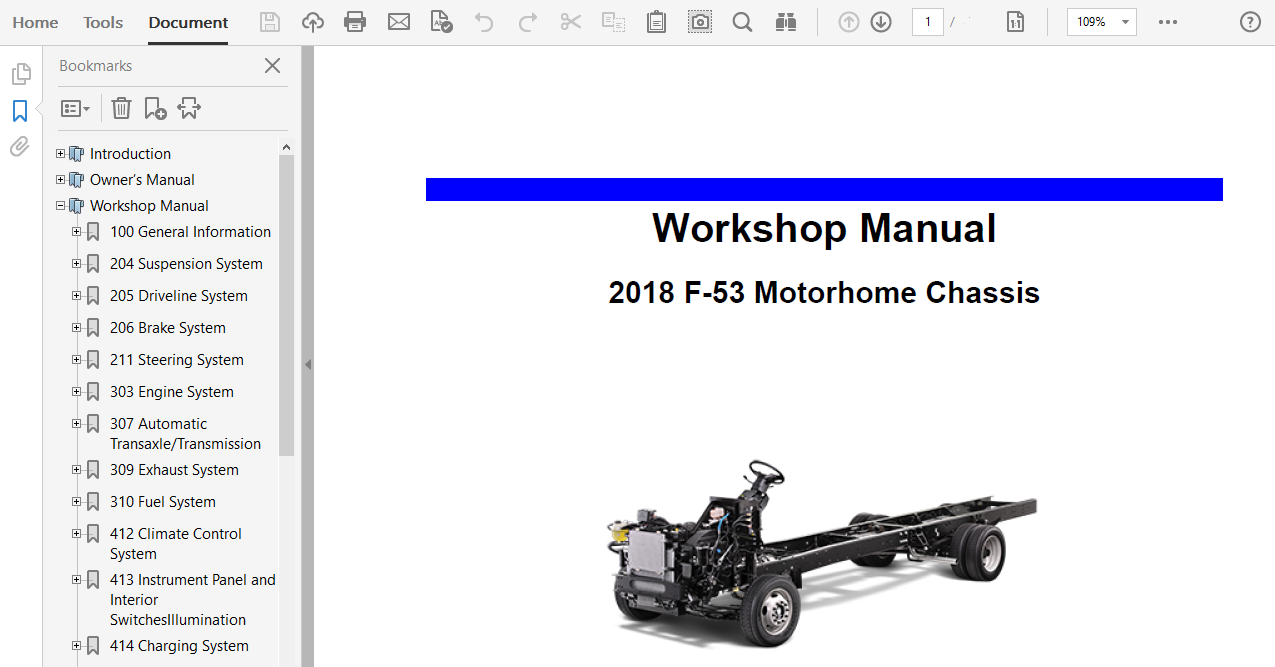Click the page number input field
This screenshot has width=1275, height=667.
(x=927, y=21)
